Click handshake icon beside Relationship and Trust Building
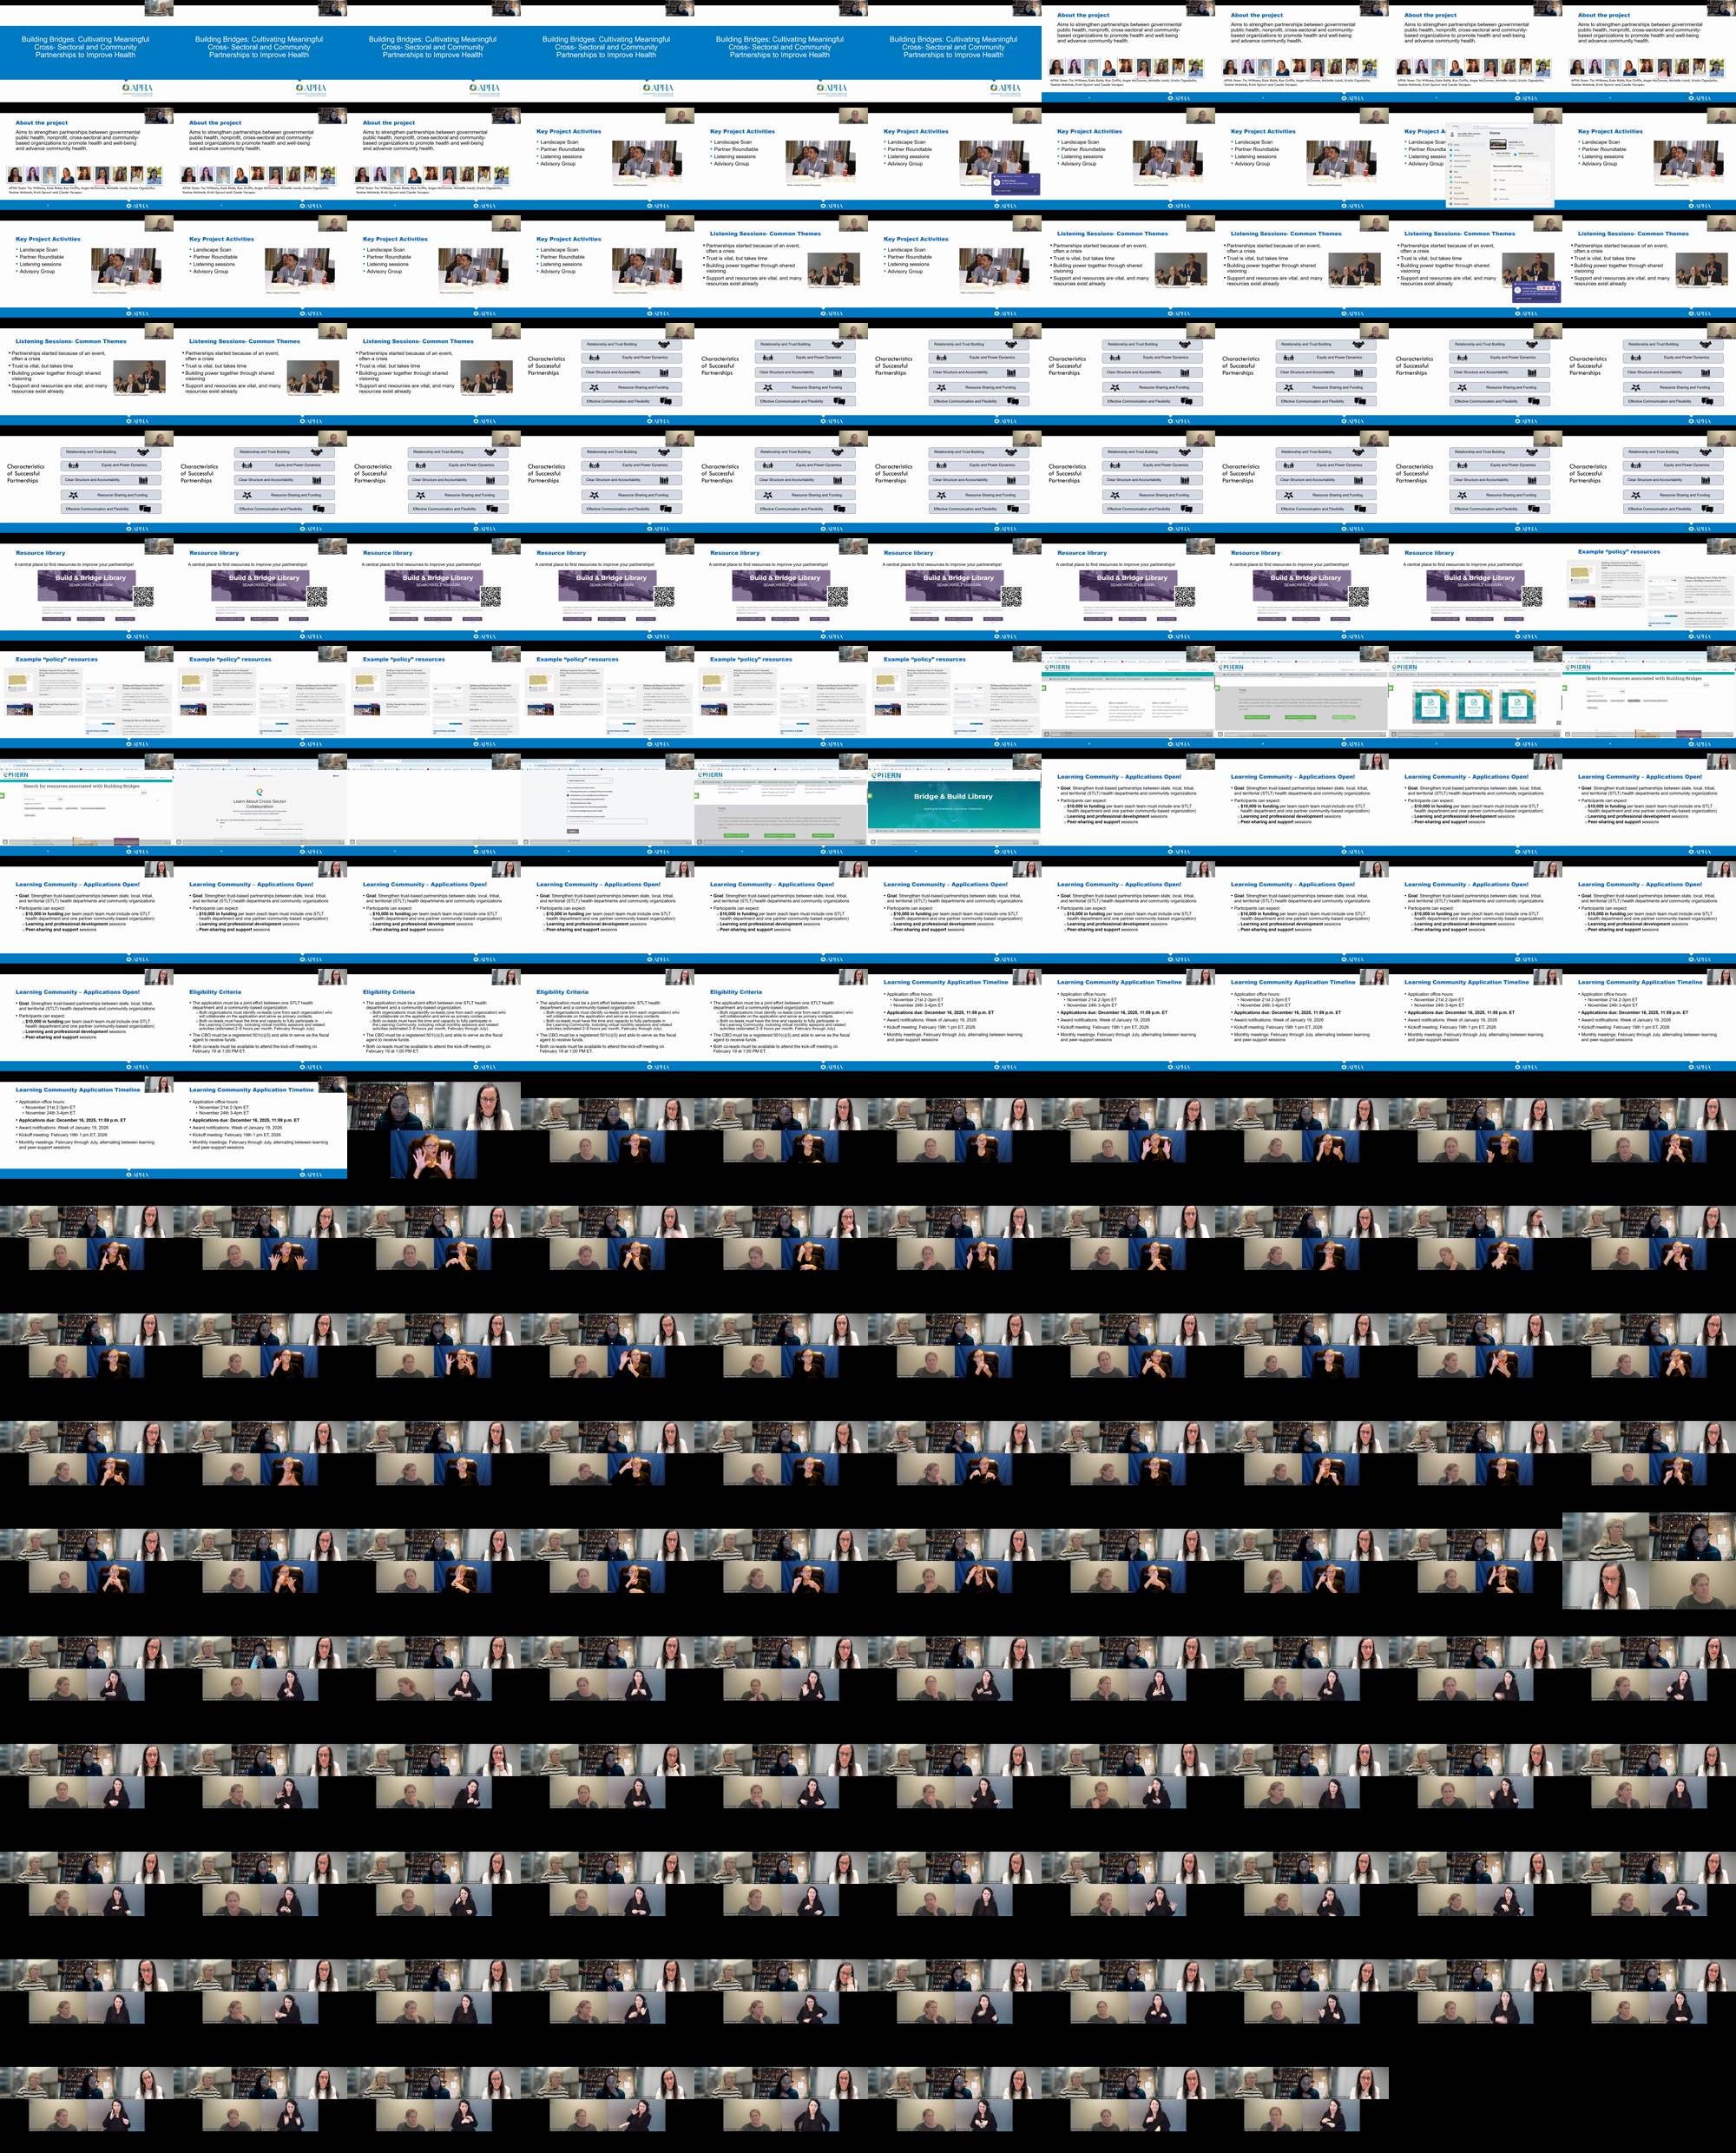This screenshot has width=1736, height=2153. point(665,344)
